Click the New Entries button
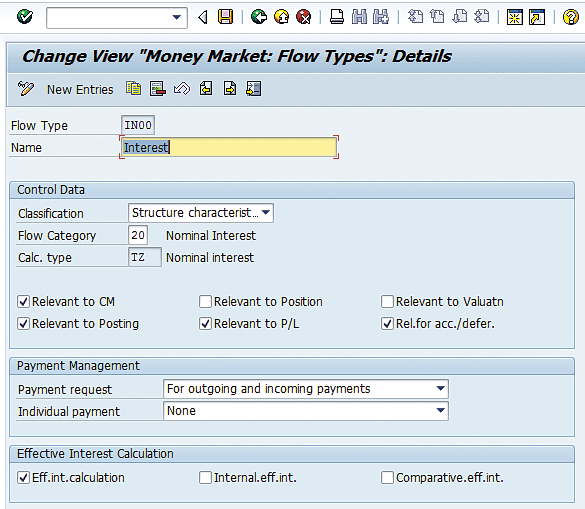This screenshot has width=585, height=509. [80, 90]
